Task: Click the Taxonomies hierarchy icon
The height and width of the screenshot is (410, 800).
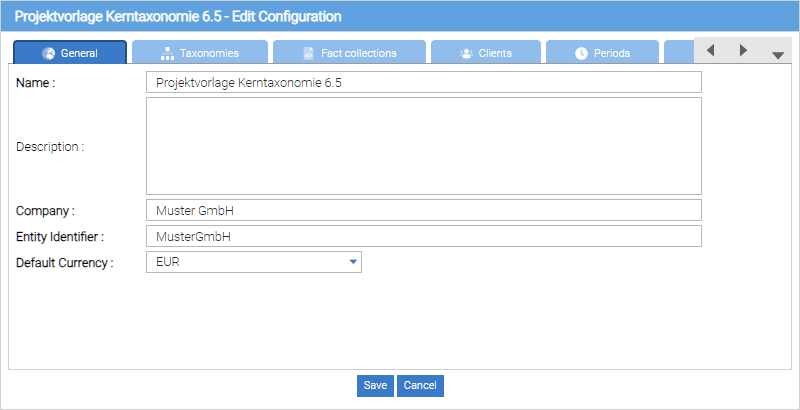Action: point(167,53)
